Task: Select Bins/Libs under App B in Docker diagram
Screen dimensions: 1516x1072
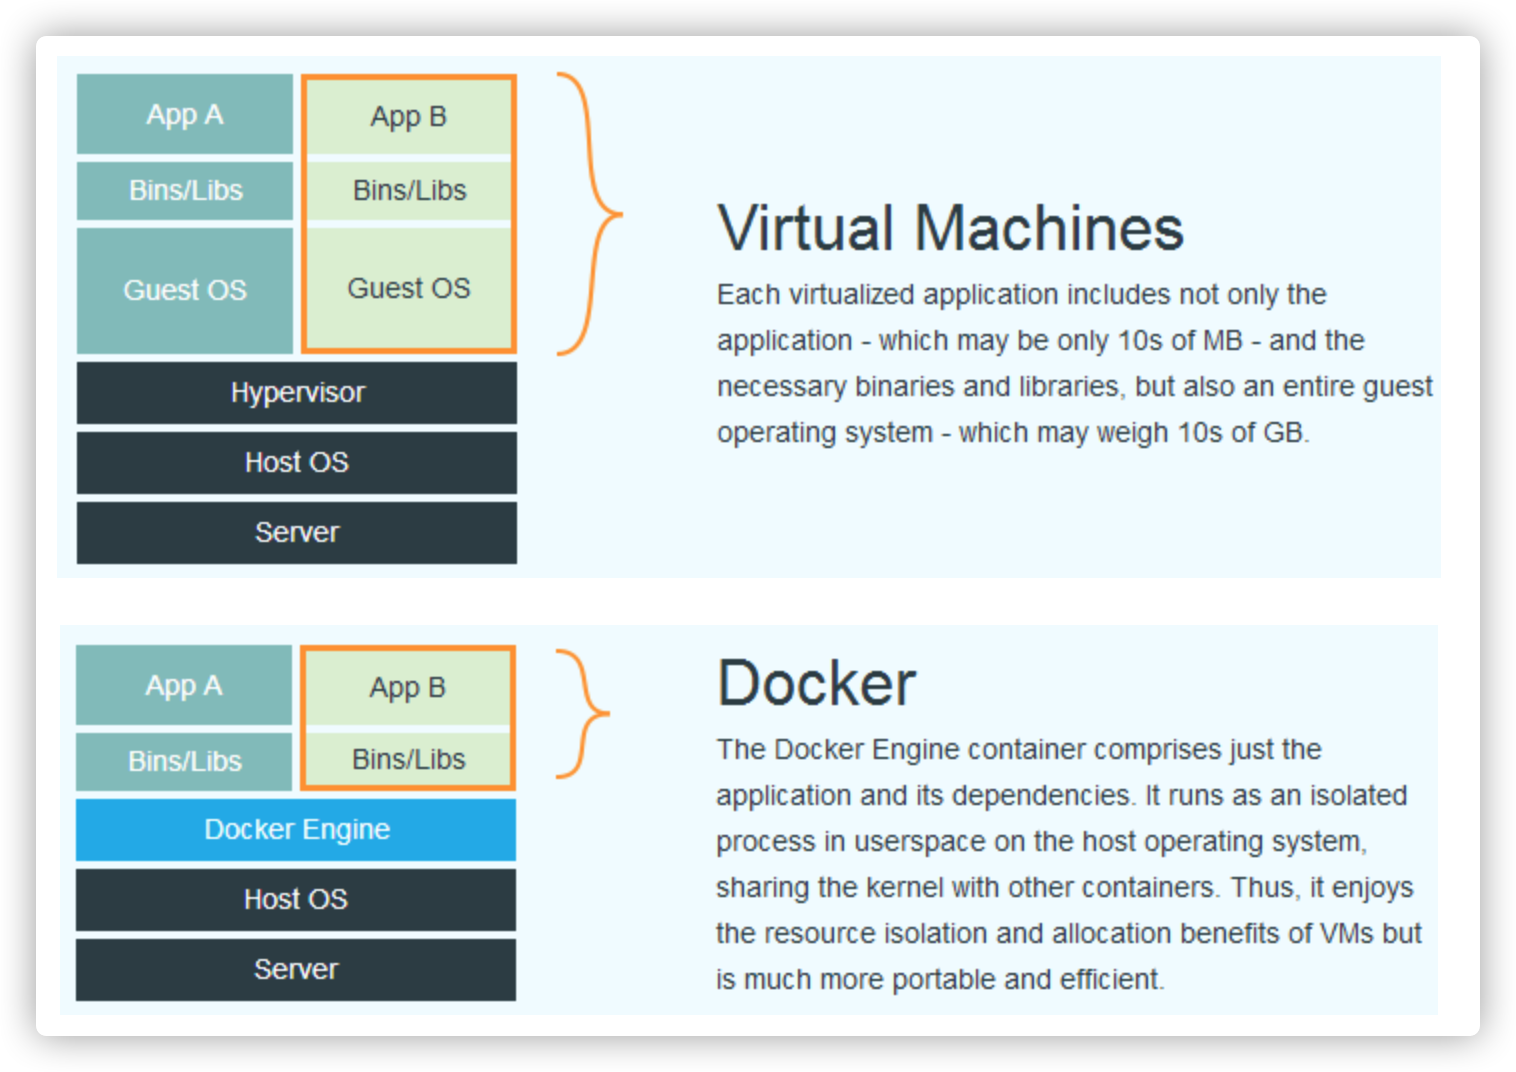Action: (408, 759)
